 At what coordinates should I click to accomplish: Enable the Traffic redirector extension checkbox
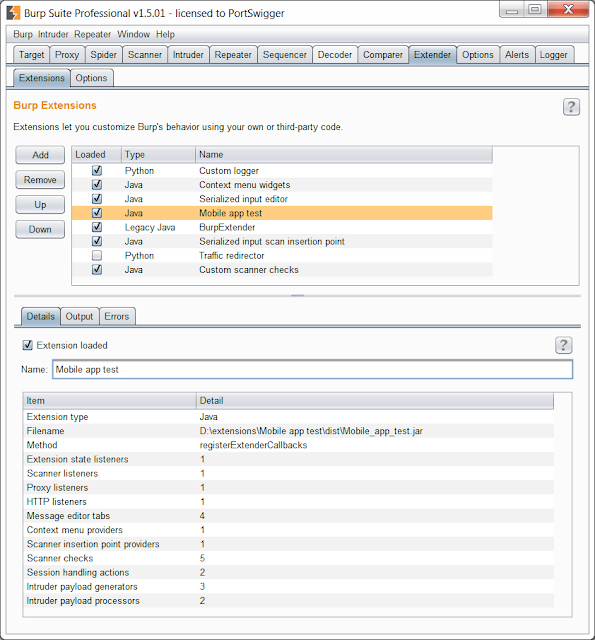pyautogui.click(x=97, y=256)
